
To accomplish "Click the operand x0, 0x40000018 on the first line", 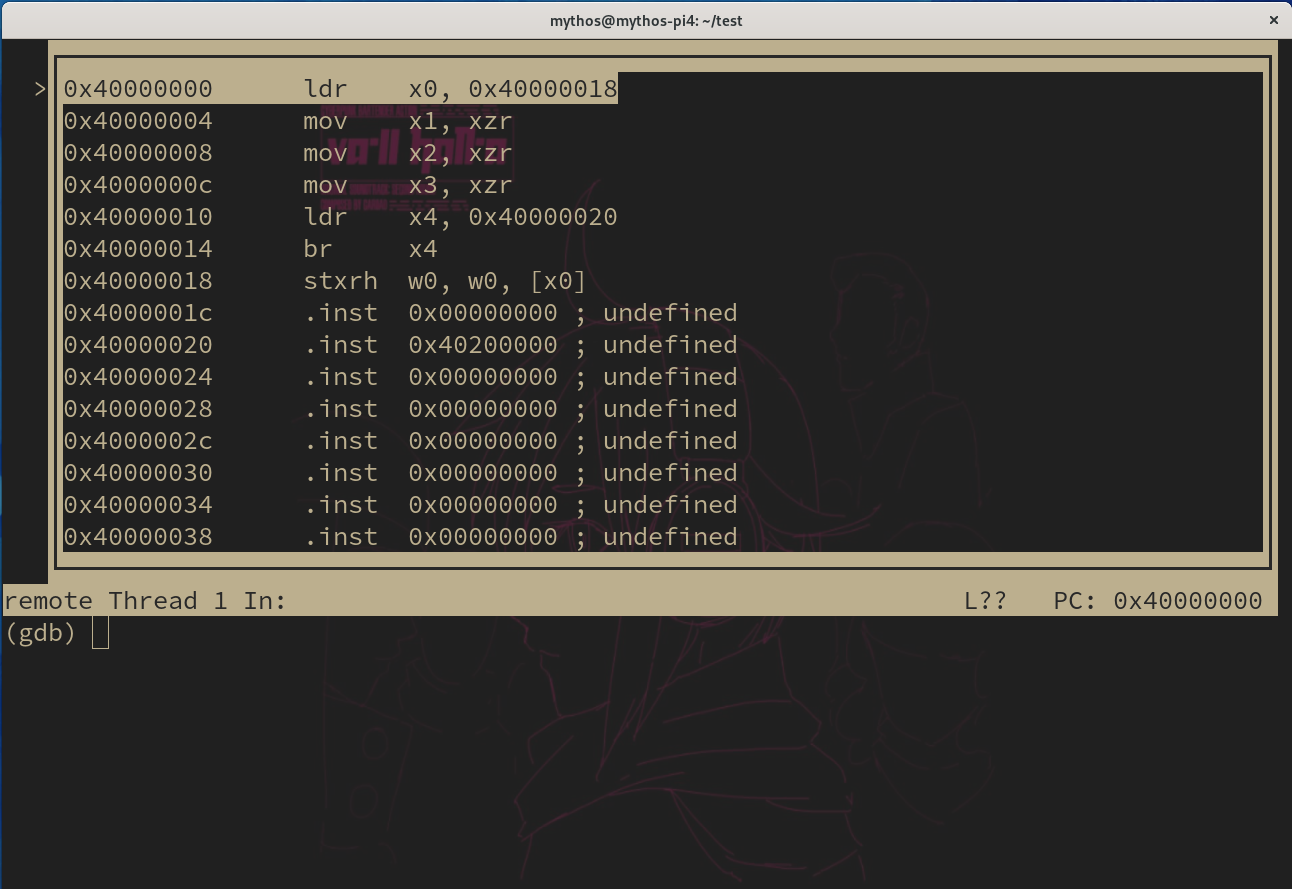I will tap(513, 89).
